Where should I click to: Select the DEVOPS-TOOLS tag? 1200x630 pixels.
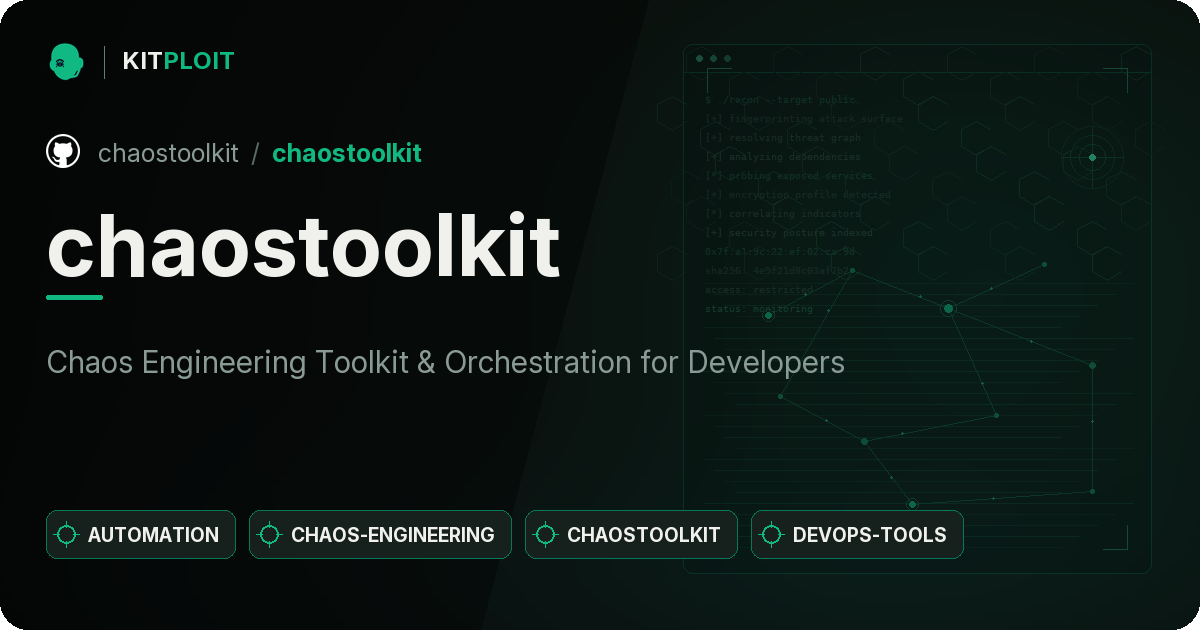857,535
